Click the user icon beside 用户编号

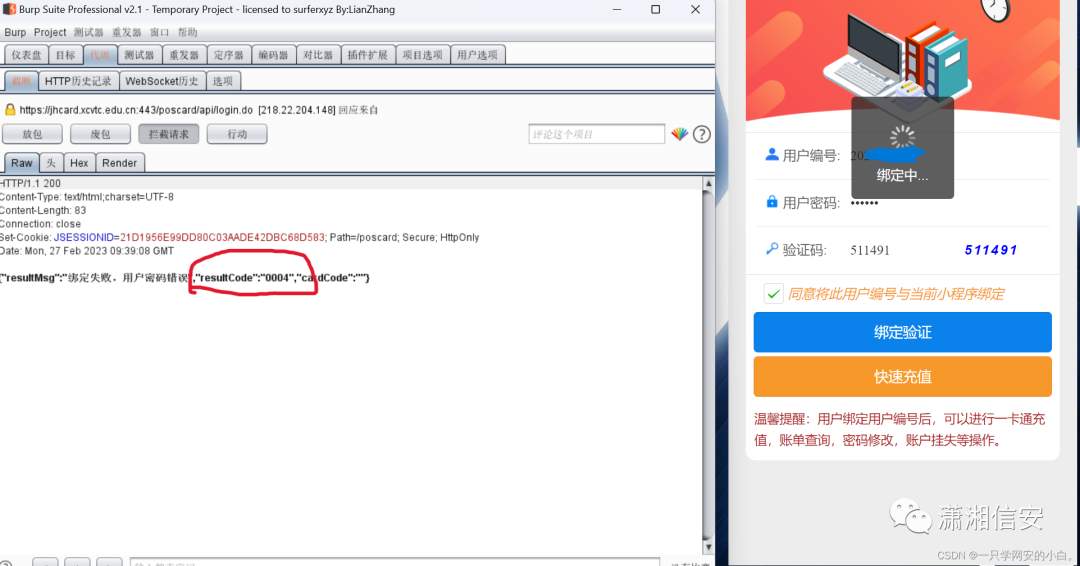pyautogui.click(x=772, y=155)
